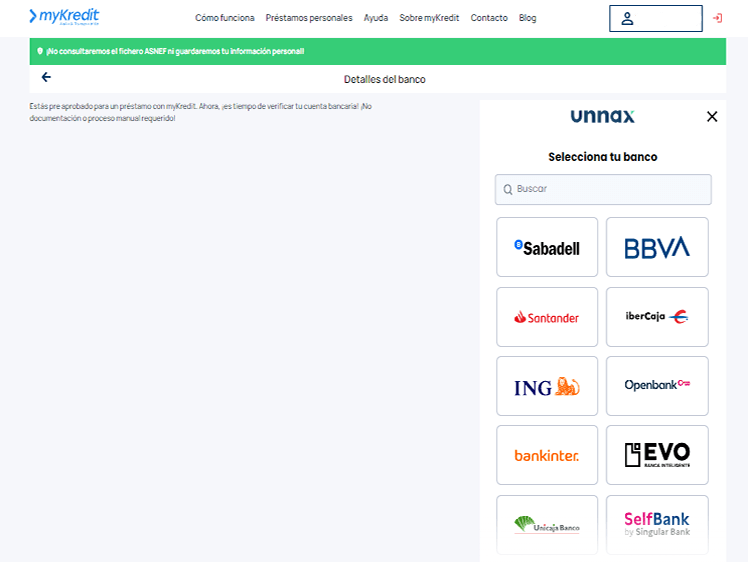Choose Santander bank

tap(547, 317)
